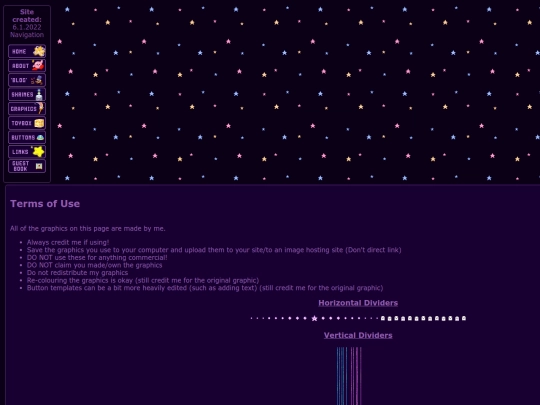Image resolution: width=540 pixels, height=405 pixels.
Task: Open the Links navigation button with star
Action: (x=27, y=152)
